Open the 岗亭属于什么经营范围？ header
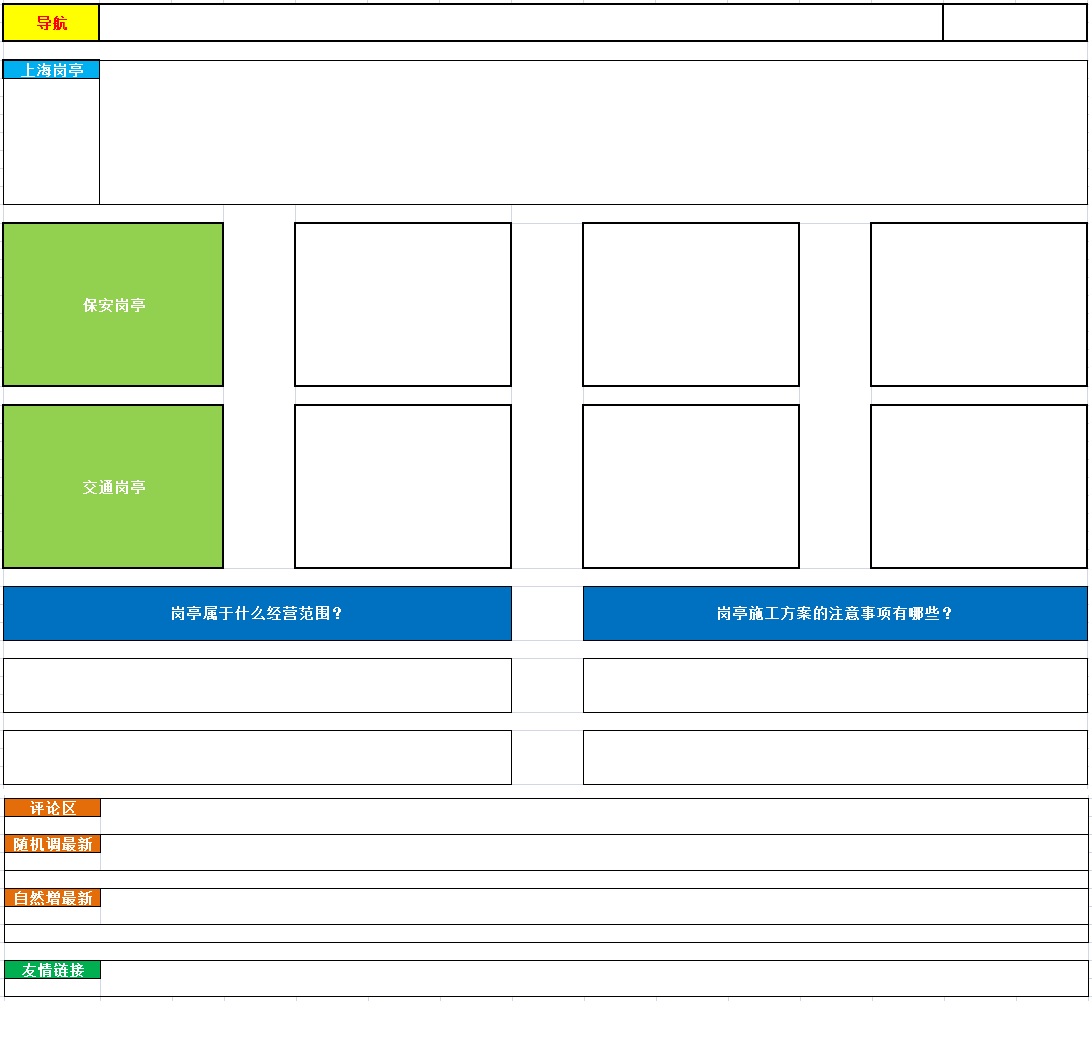Viewport: 1092px width, 1040px height. pyautogui.click(x=257, y=613)
